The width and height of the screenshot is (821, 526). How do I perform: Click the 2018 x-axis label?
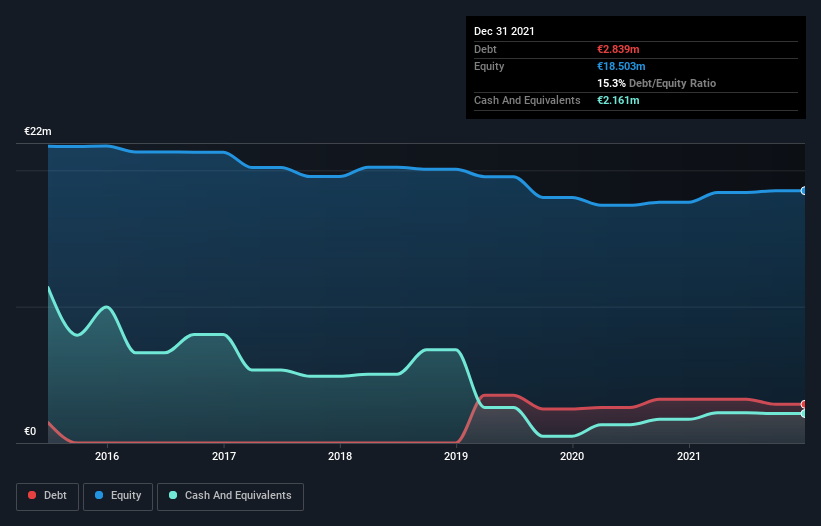340,456
